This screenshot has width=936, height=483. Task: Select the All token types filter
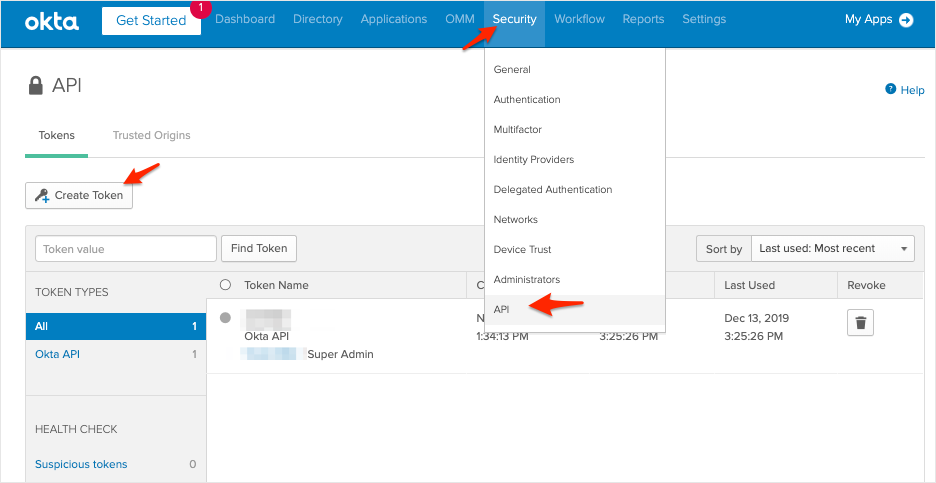coord(42,326)
